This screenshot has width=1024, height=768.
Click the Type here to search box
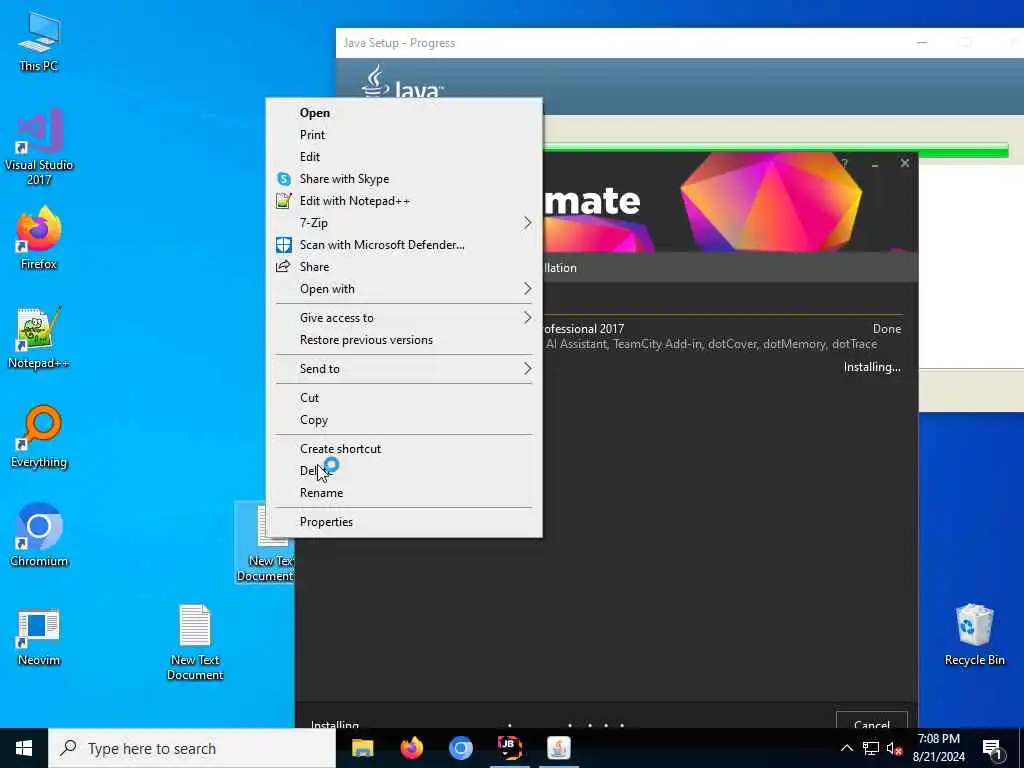192,748
